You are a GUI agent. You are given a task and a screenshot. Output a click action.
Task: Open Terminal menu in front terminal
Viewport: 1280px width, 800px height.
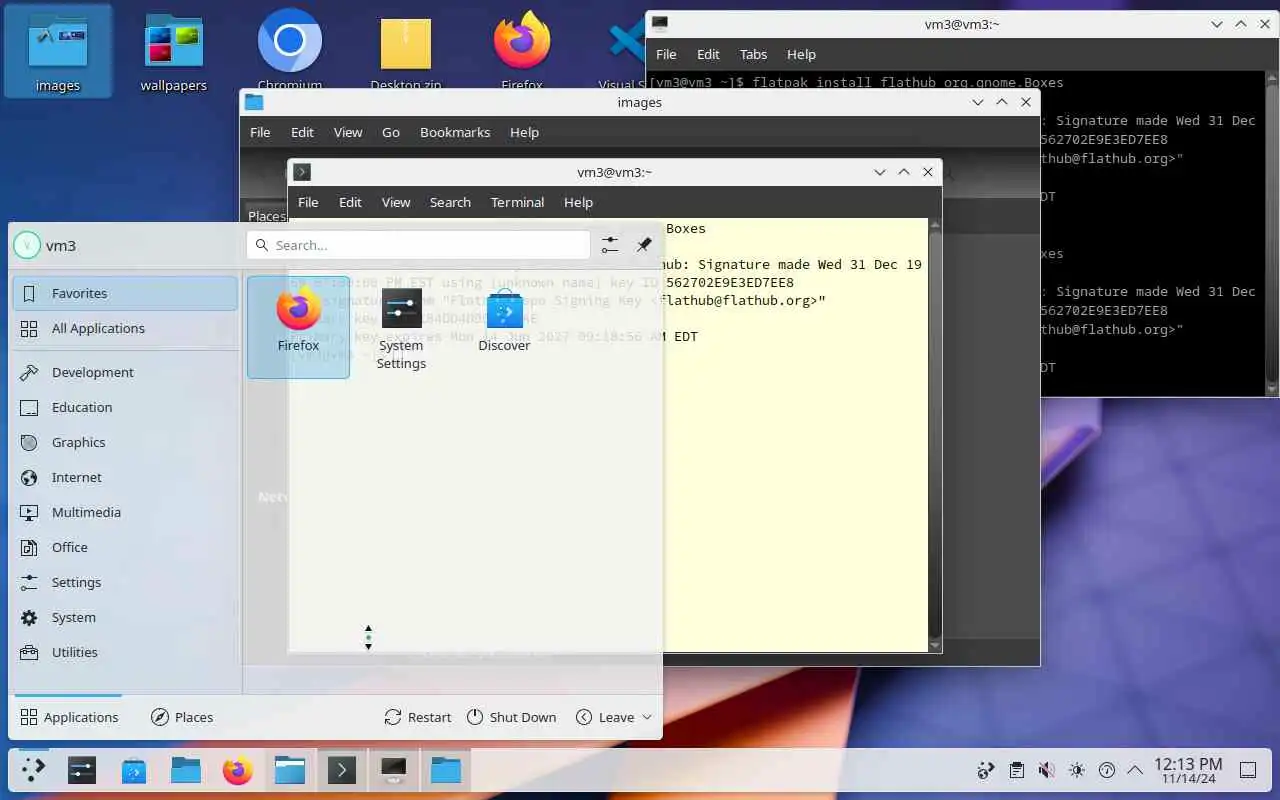[x=517, y=202]
